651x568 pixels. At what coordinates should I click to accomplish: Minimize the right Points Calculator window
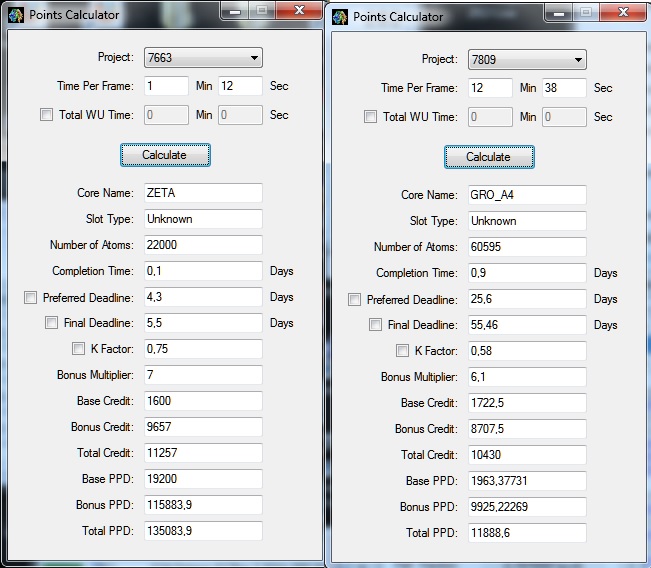pyautogui.click(x=558, y=12)
